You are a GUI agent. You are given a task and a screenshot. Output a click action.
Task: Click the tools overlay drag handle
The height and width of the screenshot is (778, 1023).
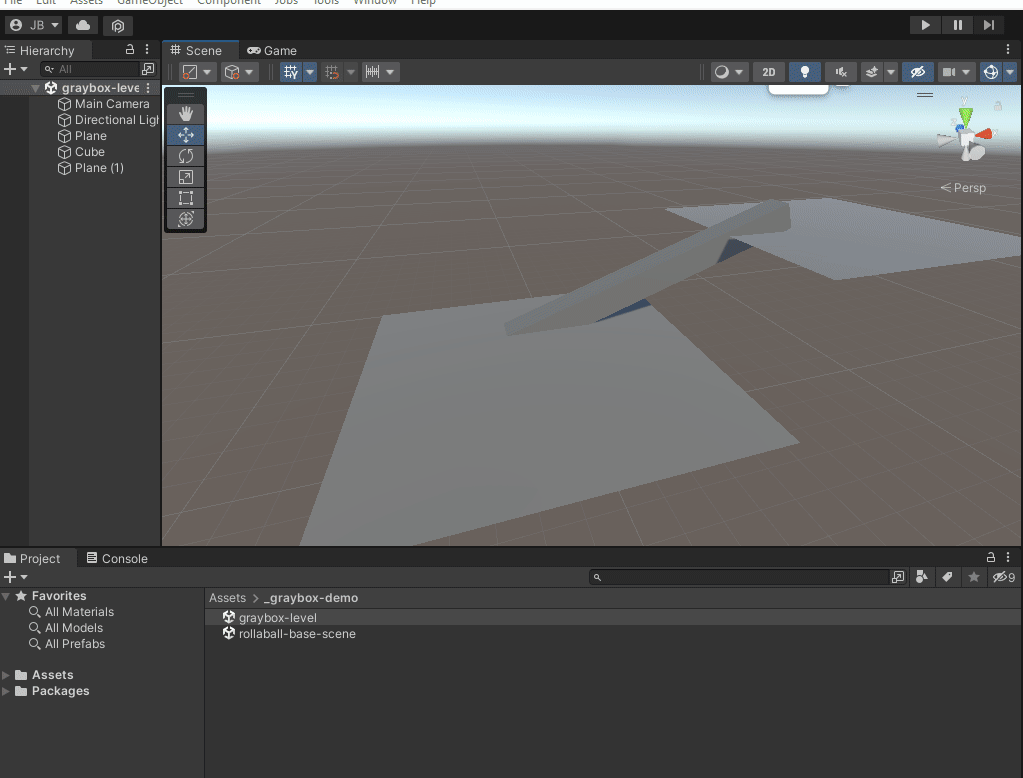[186, 95]
